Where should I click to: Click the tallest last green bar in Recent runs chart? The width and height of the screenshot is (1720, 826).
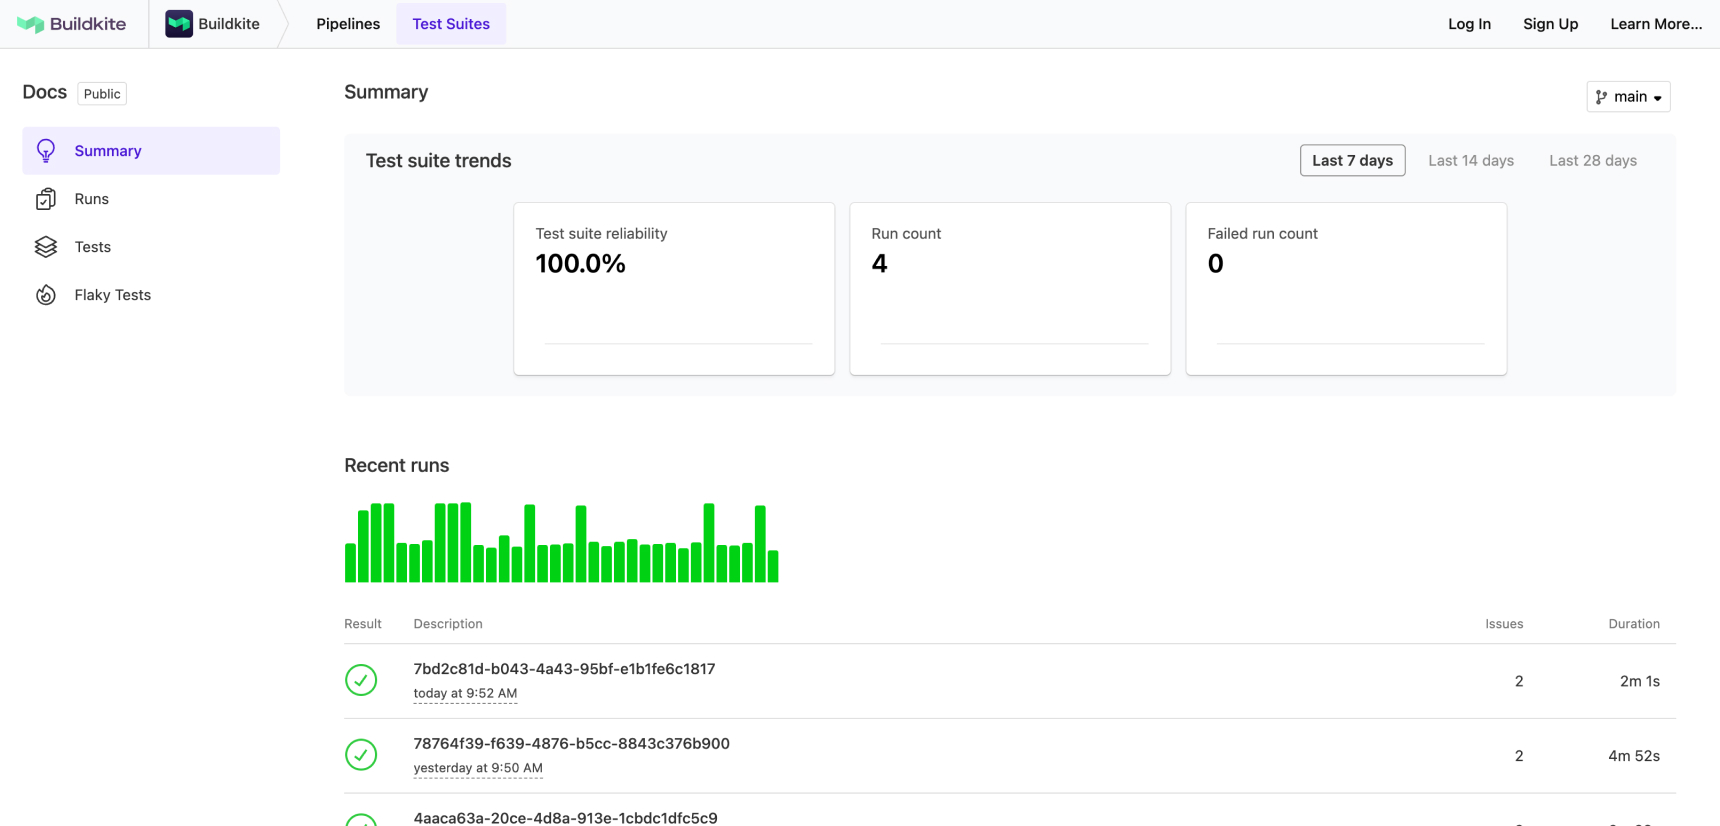click(760, 544)
